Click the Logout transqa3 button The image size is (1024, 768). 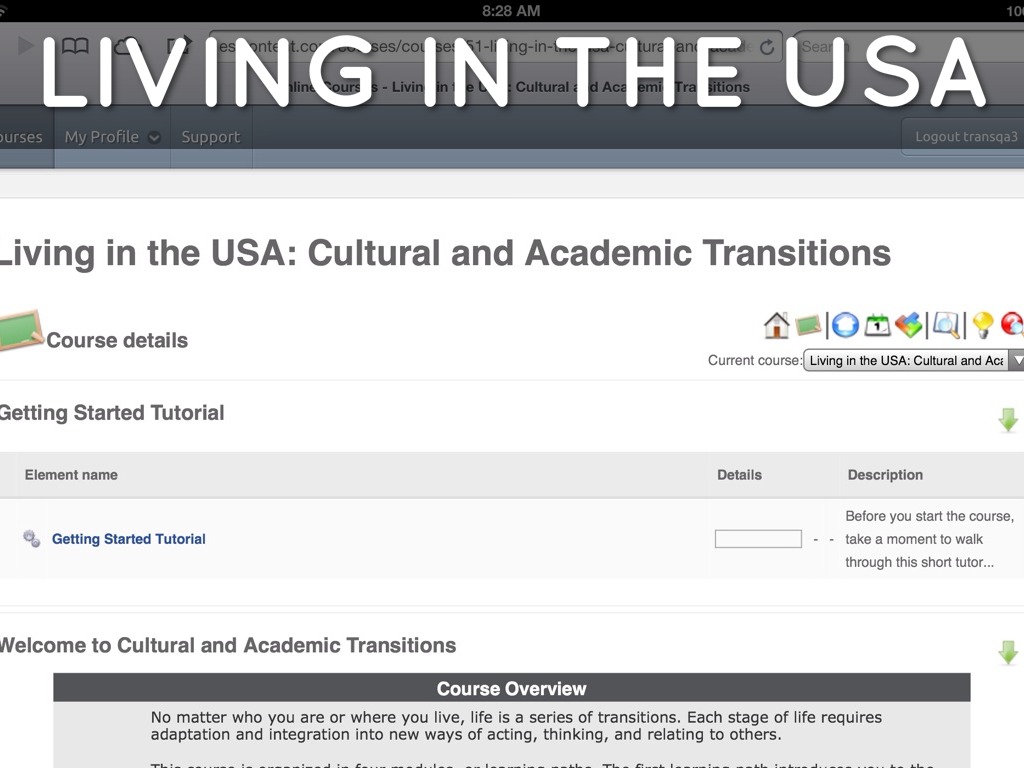(965, 137)
